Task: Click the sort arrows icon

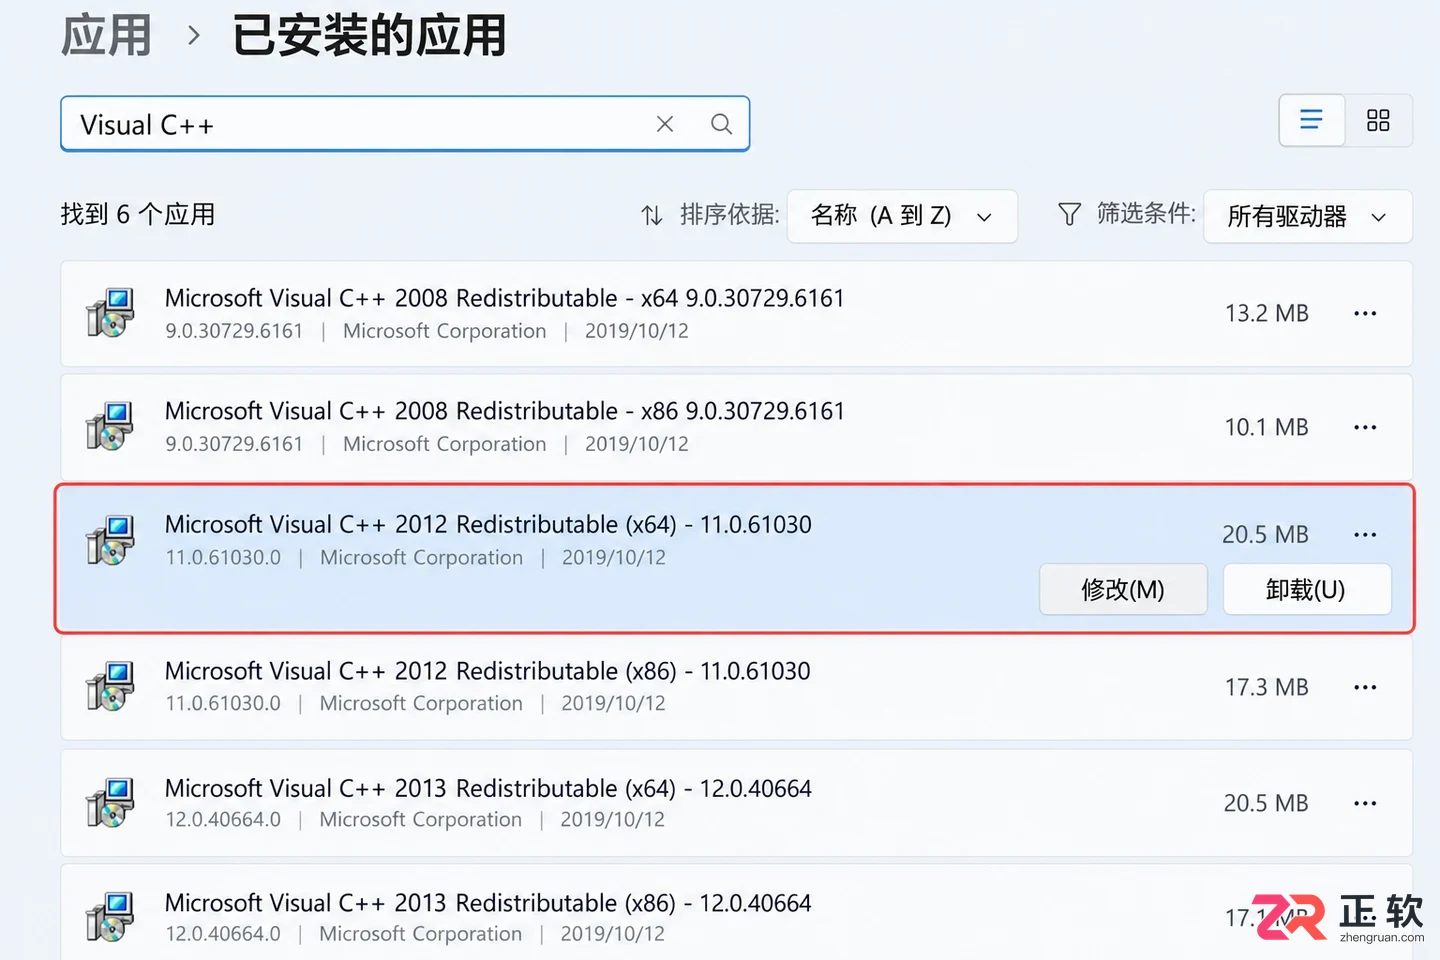Action: tap(652, 215)
